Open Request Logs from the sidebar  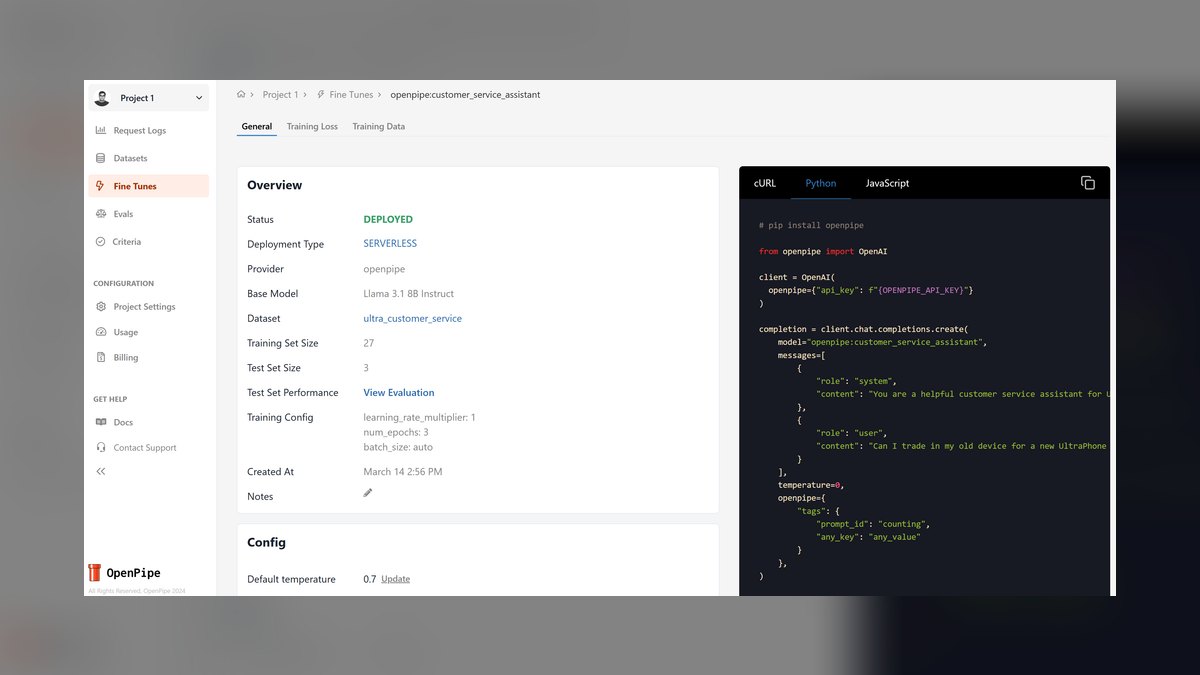coord(148,130)
